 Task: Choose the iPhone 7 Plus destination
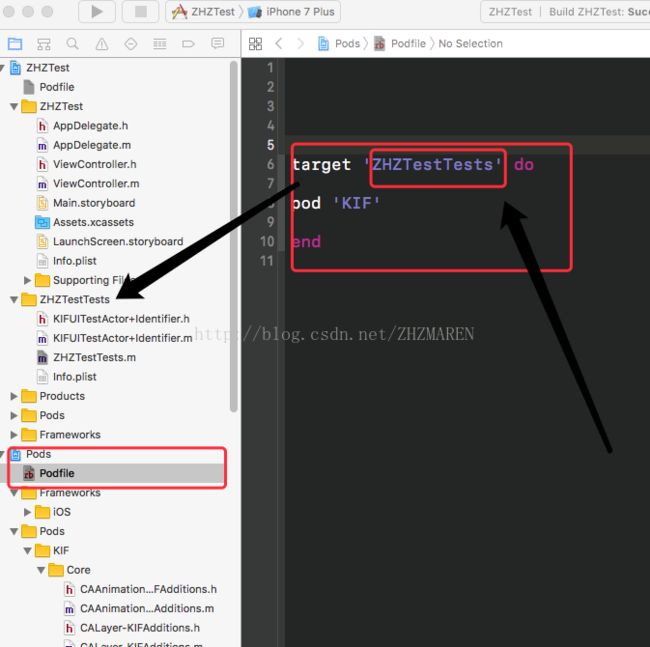click(291, 12)
